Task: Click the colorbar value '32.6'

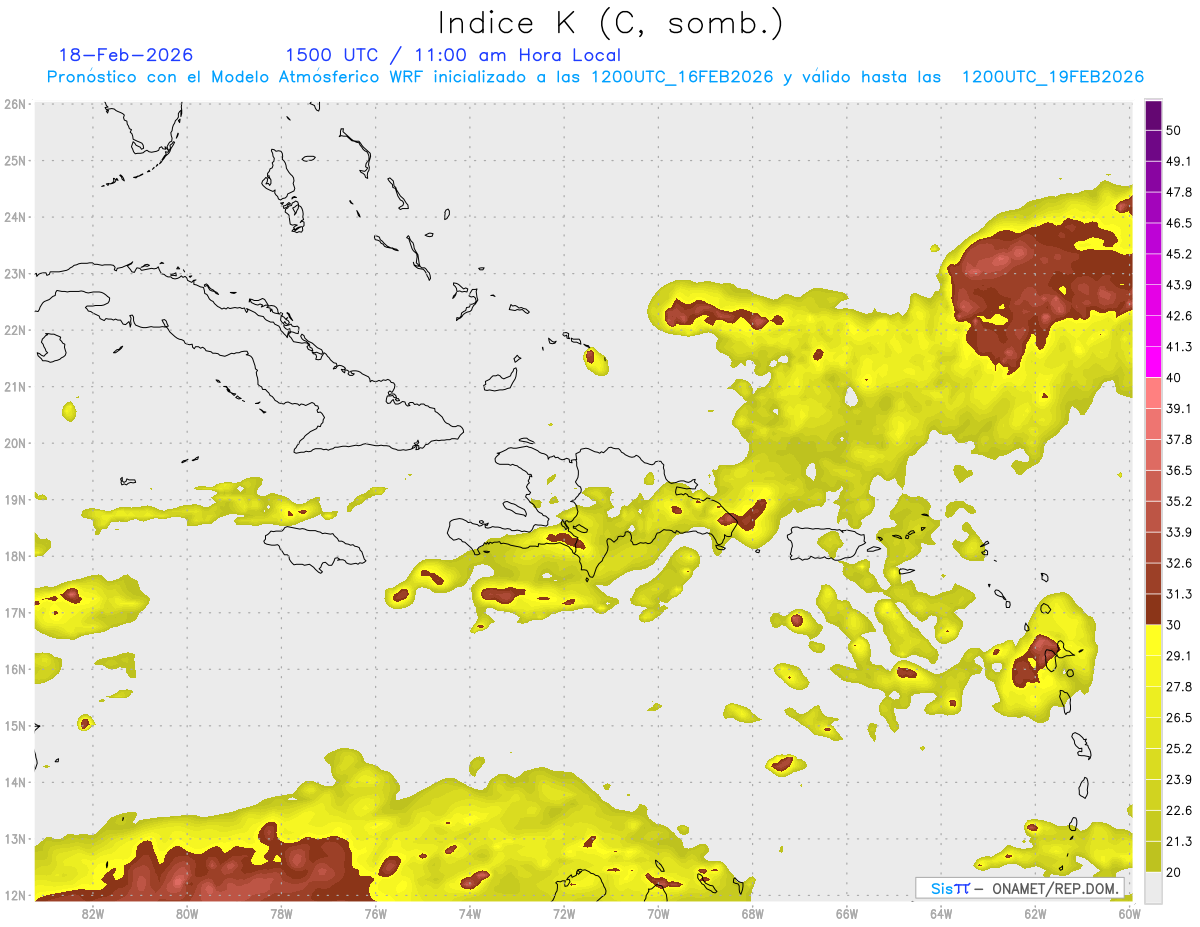Action: 1178,563
